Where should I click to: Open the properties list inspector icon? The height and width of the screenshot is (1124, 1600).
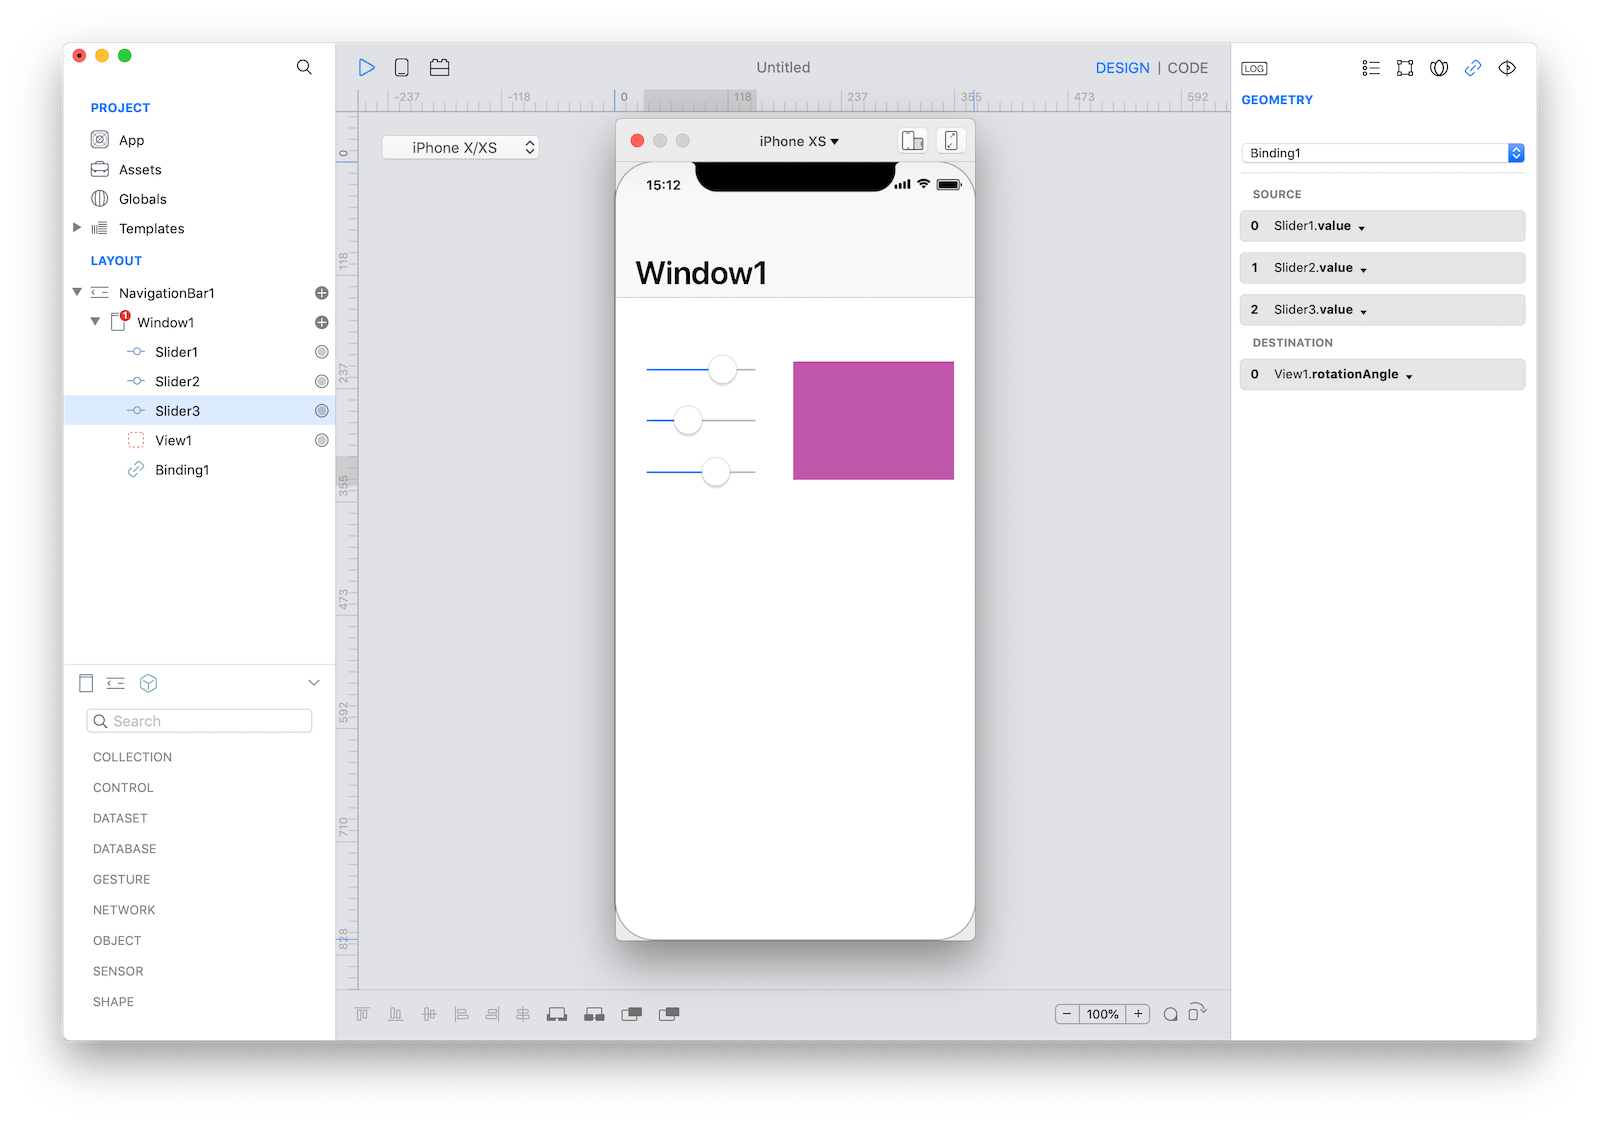point(1370,68)
